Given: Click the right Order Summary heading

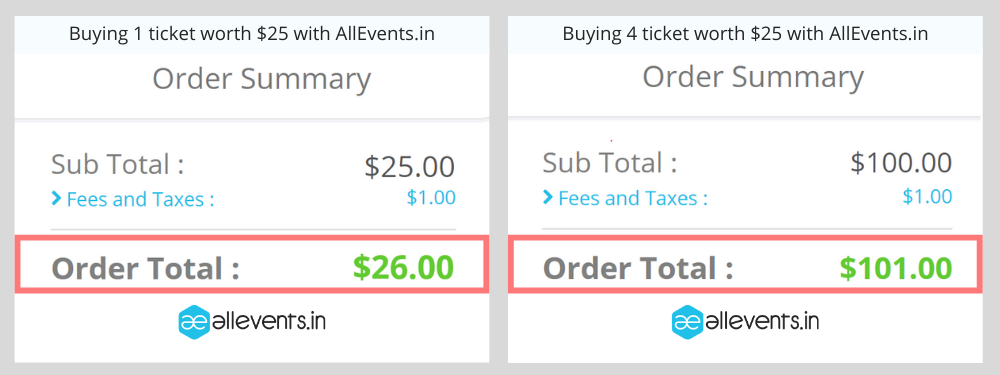Looking at the screenshot, I should [753, 77].
